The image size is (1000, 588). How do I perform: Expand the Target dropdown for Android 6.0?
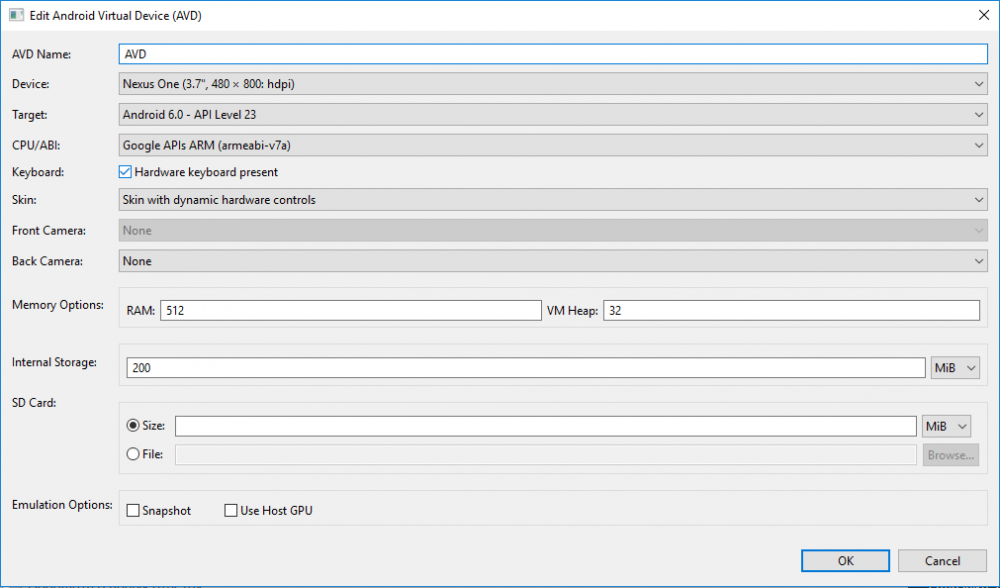click(553, 115)
